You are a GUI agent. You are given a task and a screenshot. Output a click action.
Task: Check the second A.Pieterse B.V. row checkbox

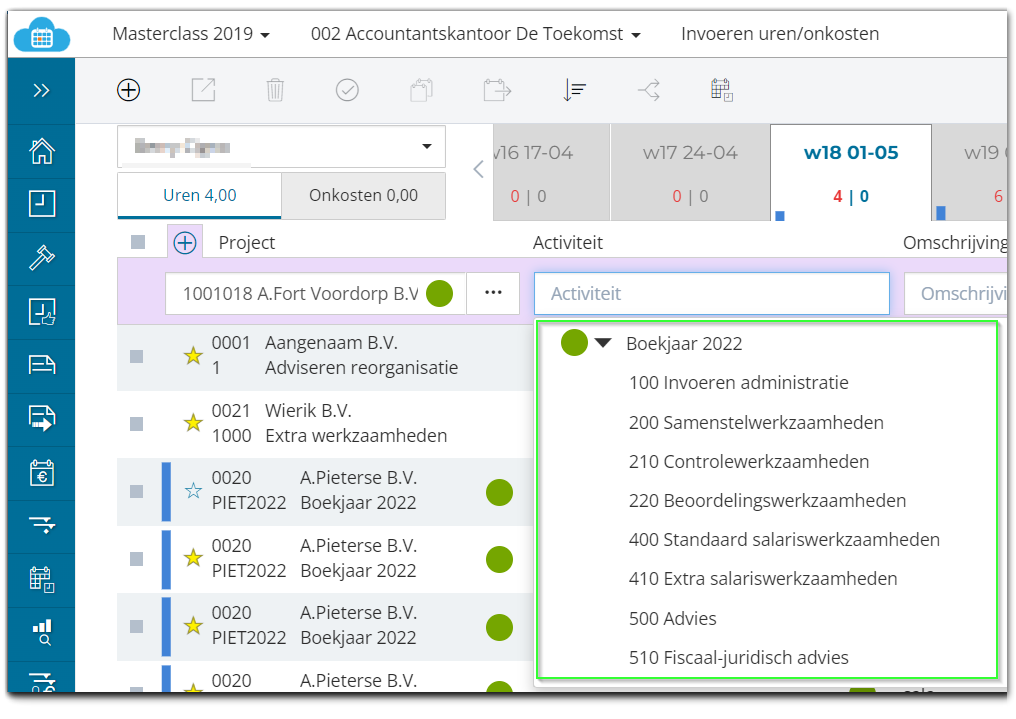pyautogui.click(x=136, y=559)
